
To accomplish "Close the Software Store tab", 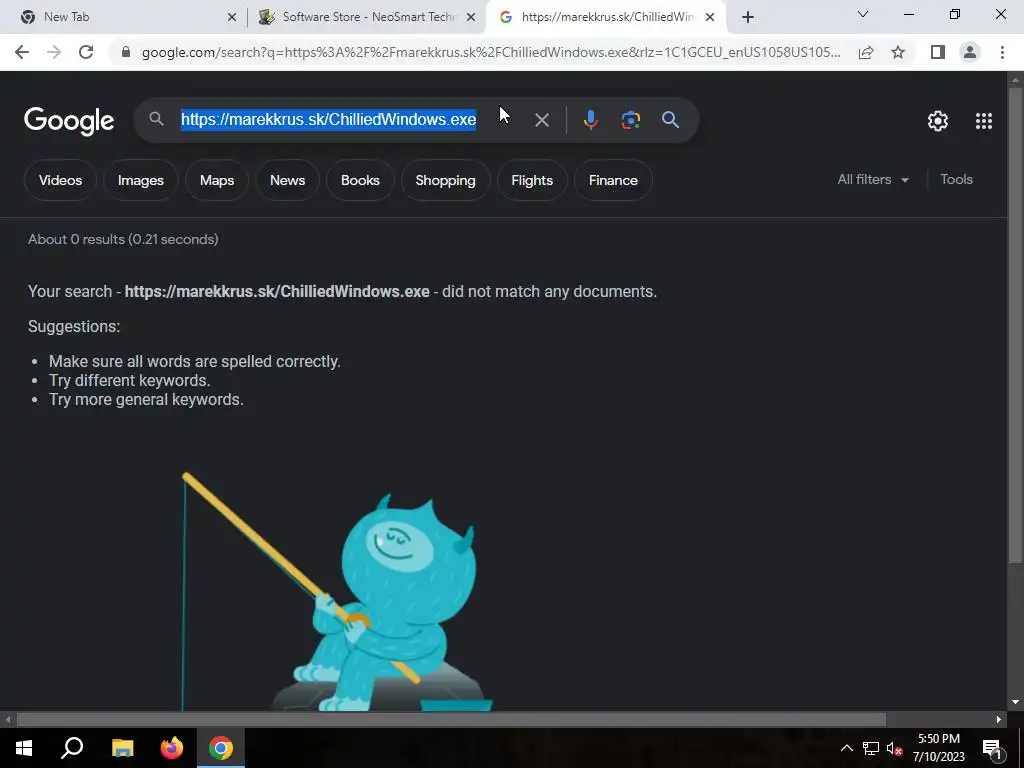I will point(471,17).
